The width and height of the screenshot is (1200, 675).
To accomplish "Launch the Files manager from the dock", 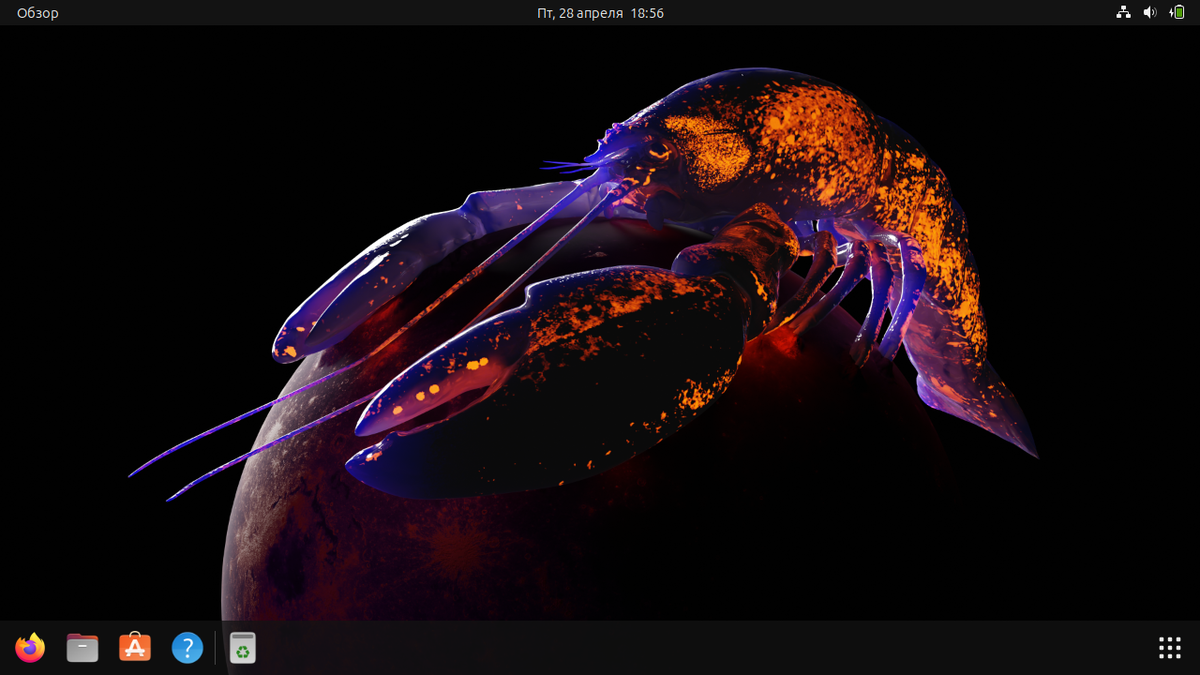I will pyautogui.click(x=82, y=648).
